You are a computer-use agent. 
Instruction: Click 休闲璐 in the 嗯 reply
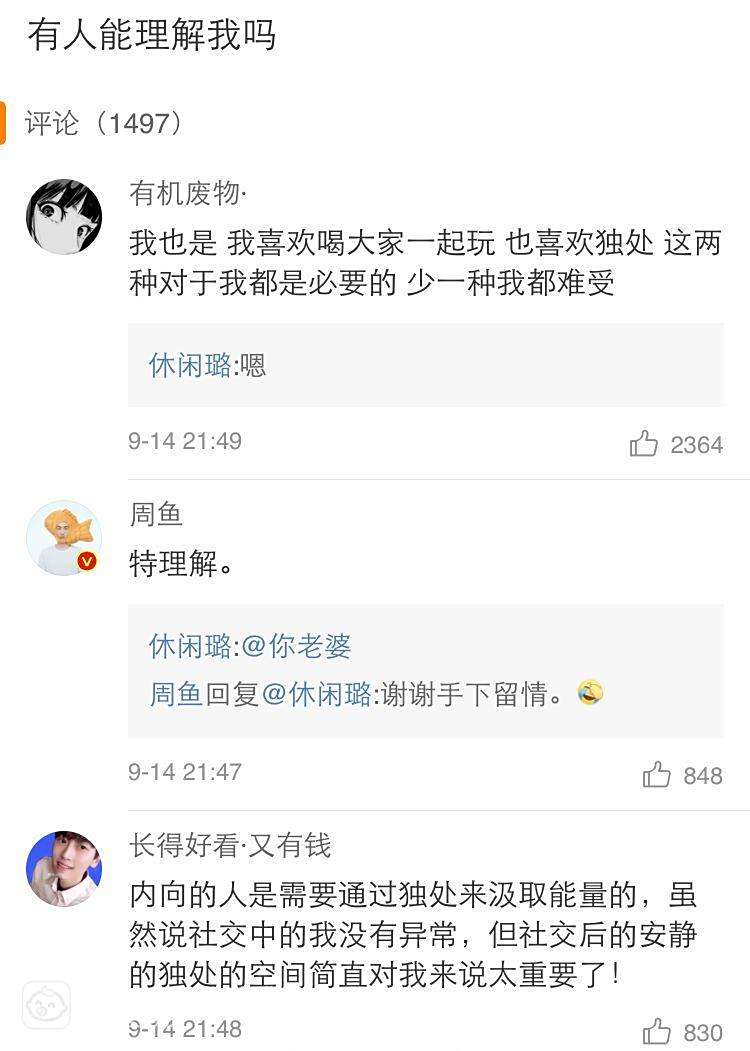coord(190,365)
